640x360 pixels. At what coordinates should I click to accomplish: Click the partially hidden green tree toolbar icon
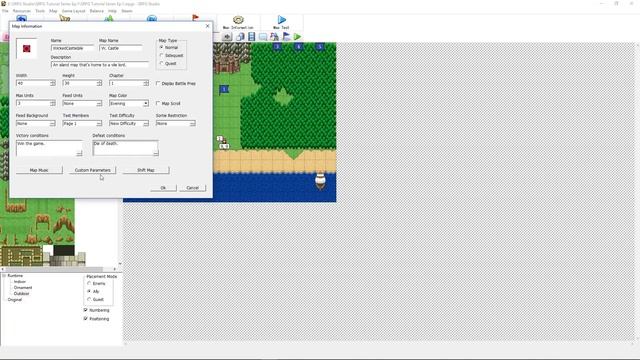pos(109,18)
